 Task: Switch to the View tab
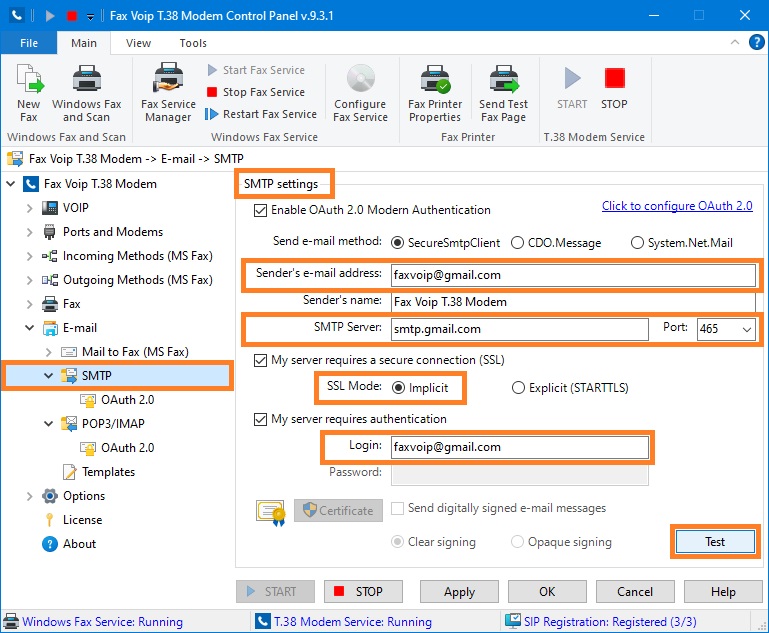(x=138, y=43)
